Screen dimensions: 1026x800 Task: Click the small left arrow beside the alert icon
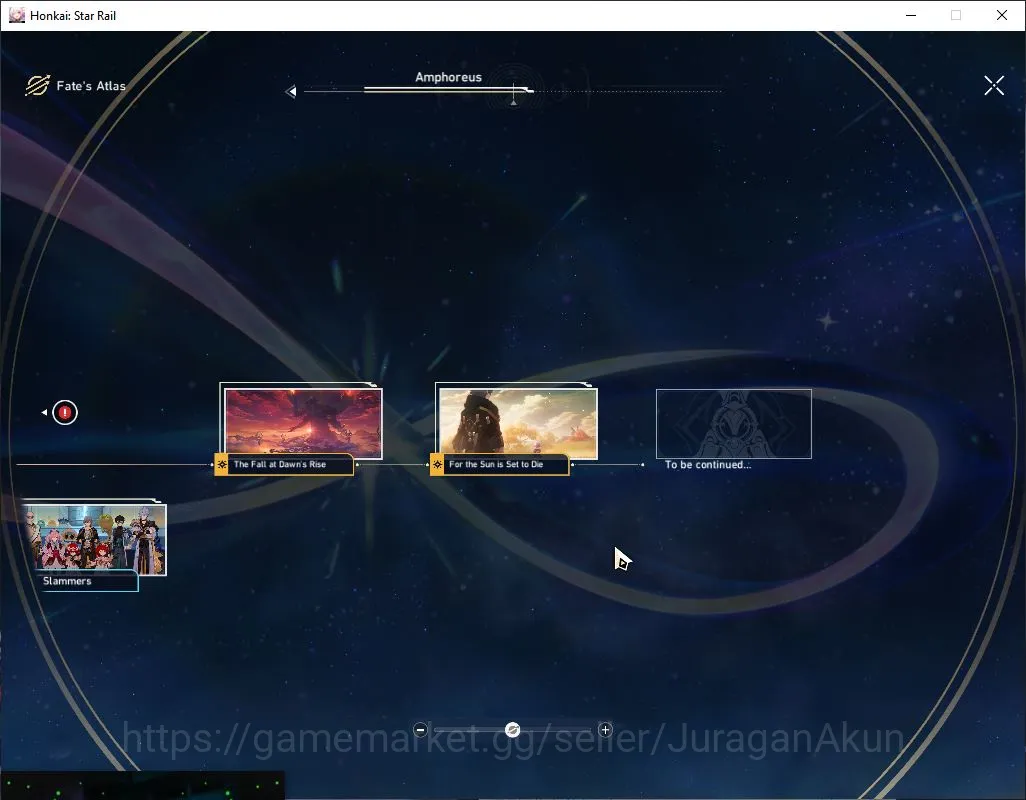point(44,413)
